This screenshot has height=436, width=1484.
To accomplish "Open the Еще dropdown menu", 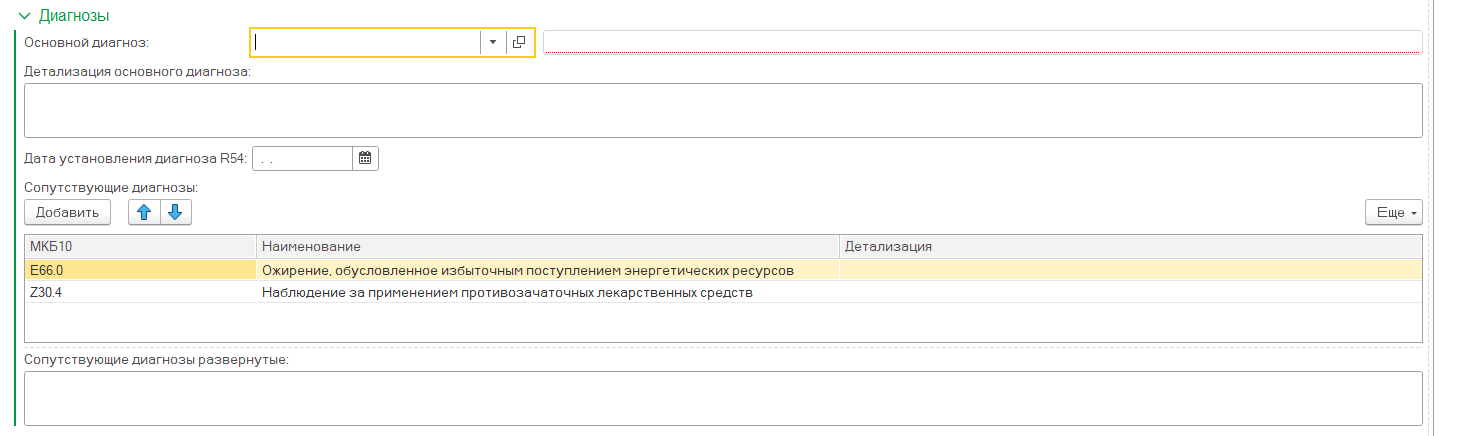I will tap(1393, 212).
